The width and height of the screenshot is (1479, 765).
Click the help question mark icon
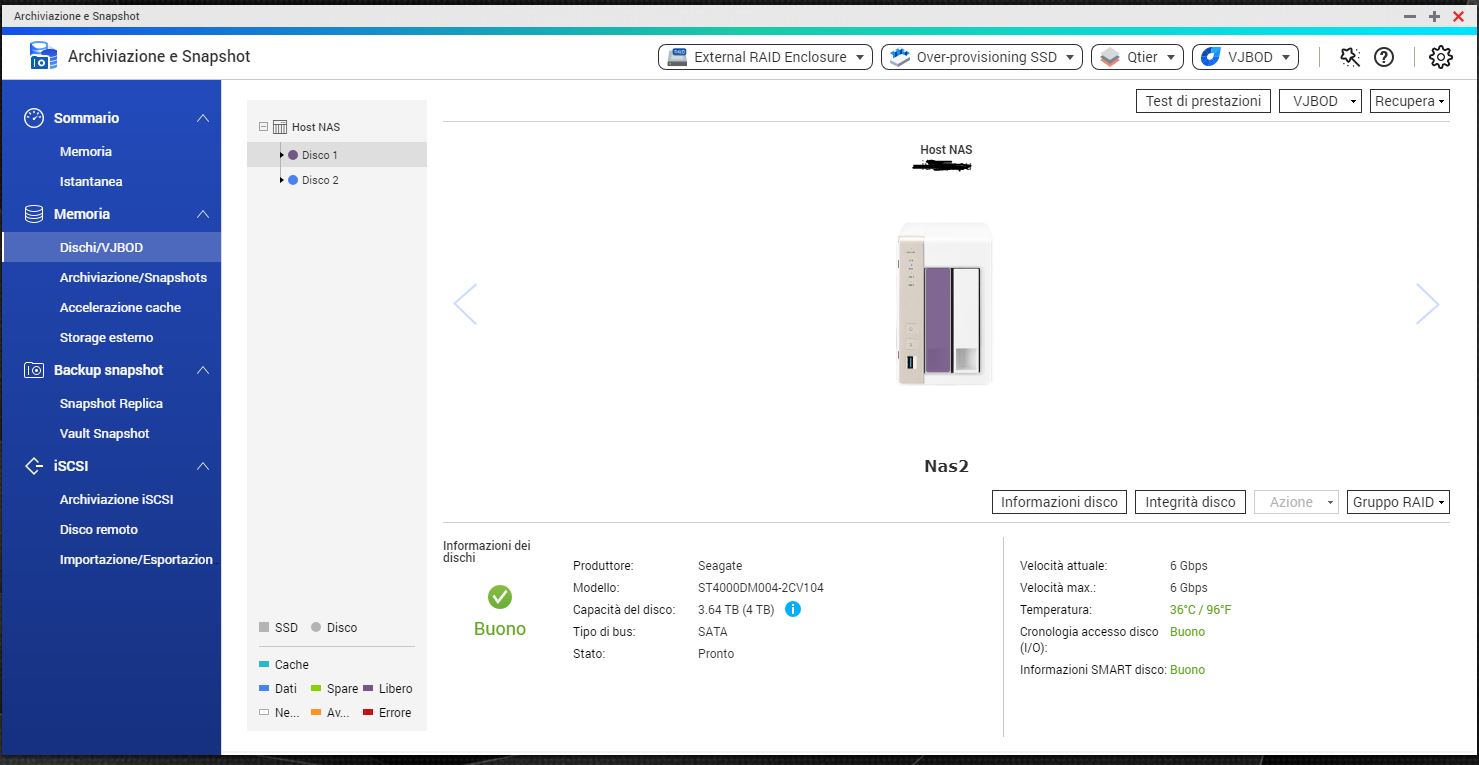[1384, 57]
